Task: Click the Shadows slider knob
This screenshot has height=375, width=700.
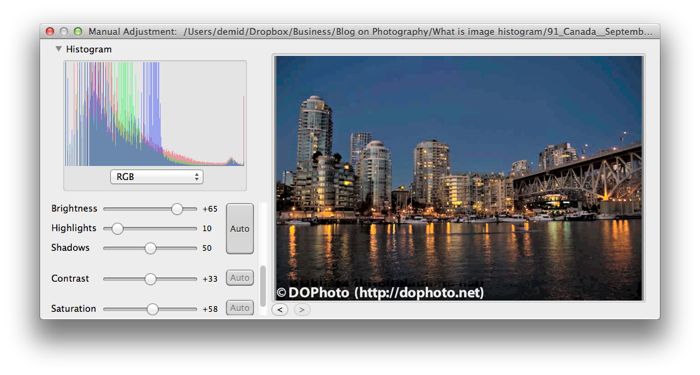Action: (x=150, y=248)
